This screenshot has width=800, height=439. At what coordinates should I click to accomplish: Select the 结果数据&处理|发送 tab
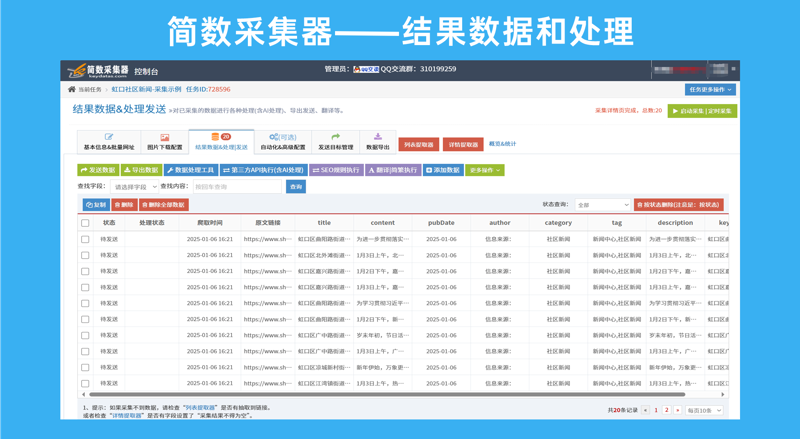221,142
